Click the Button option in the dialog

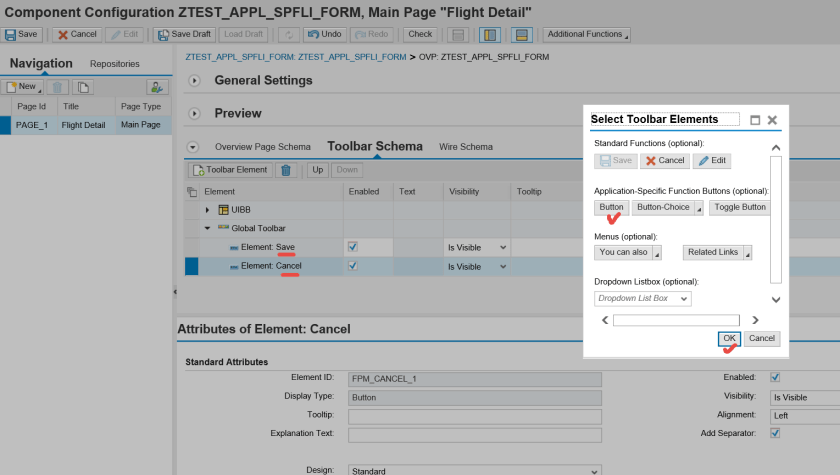(x=610, y=207)
